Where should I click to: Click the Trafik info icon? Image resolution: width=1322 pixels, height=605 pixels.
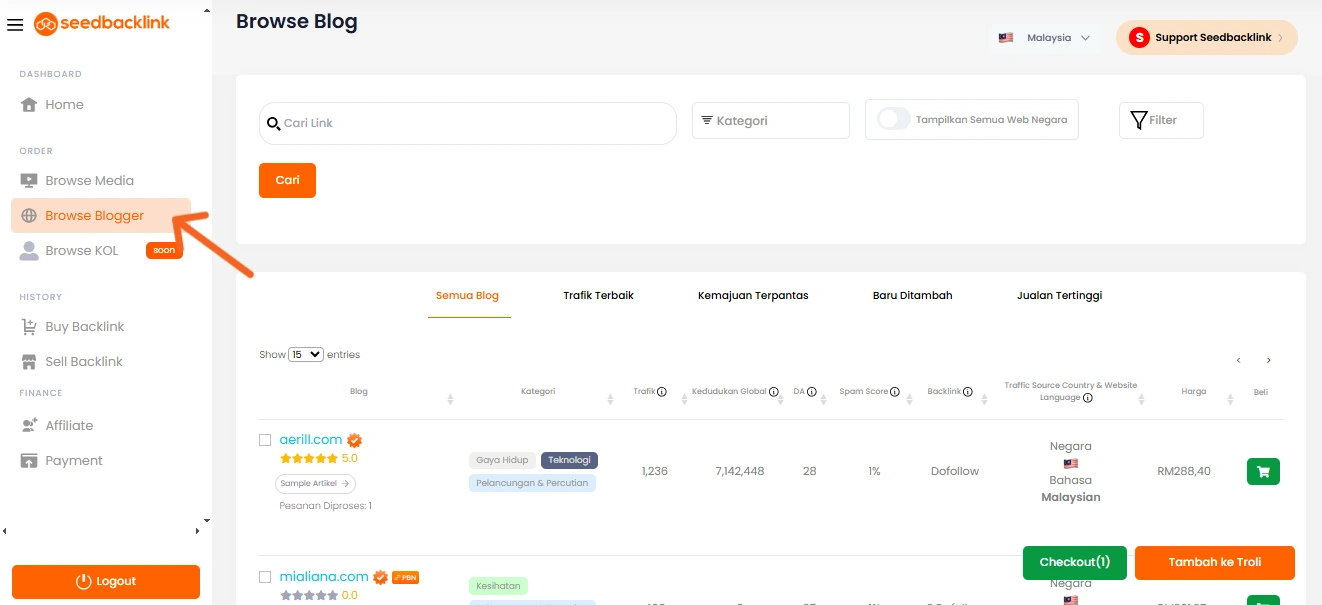[662, 392]
